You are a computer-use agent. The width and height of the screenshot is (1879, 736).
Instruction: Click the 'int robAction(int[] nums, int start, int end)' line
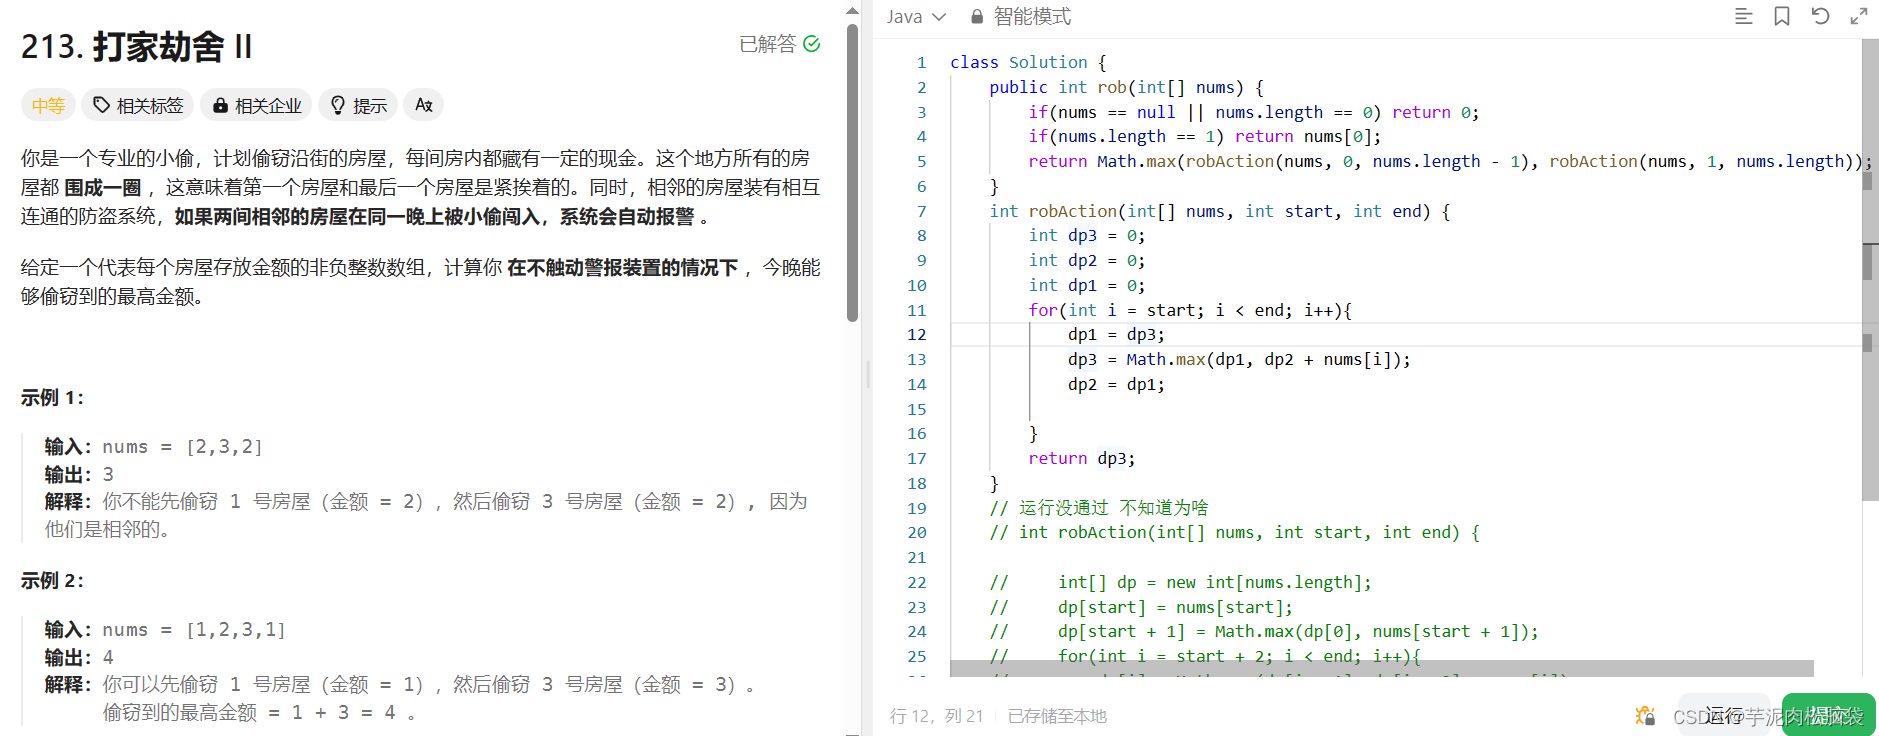click(1219, 211)
